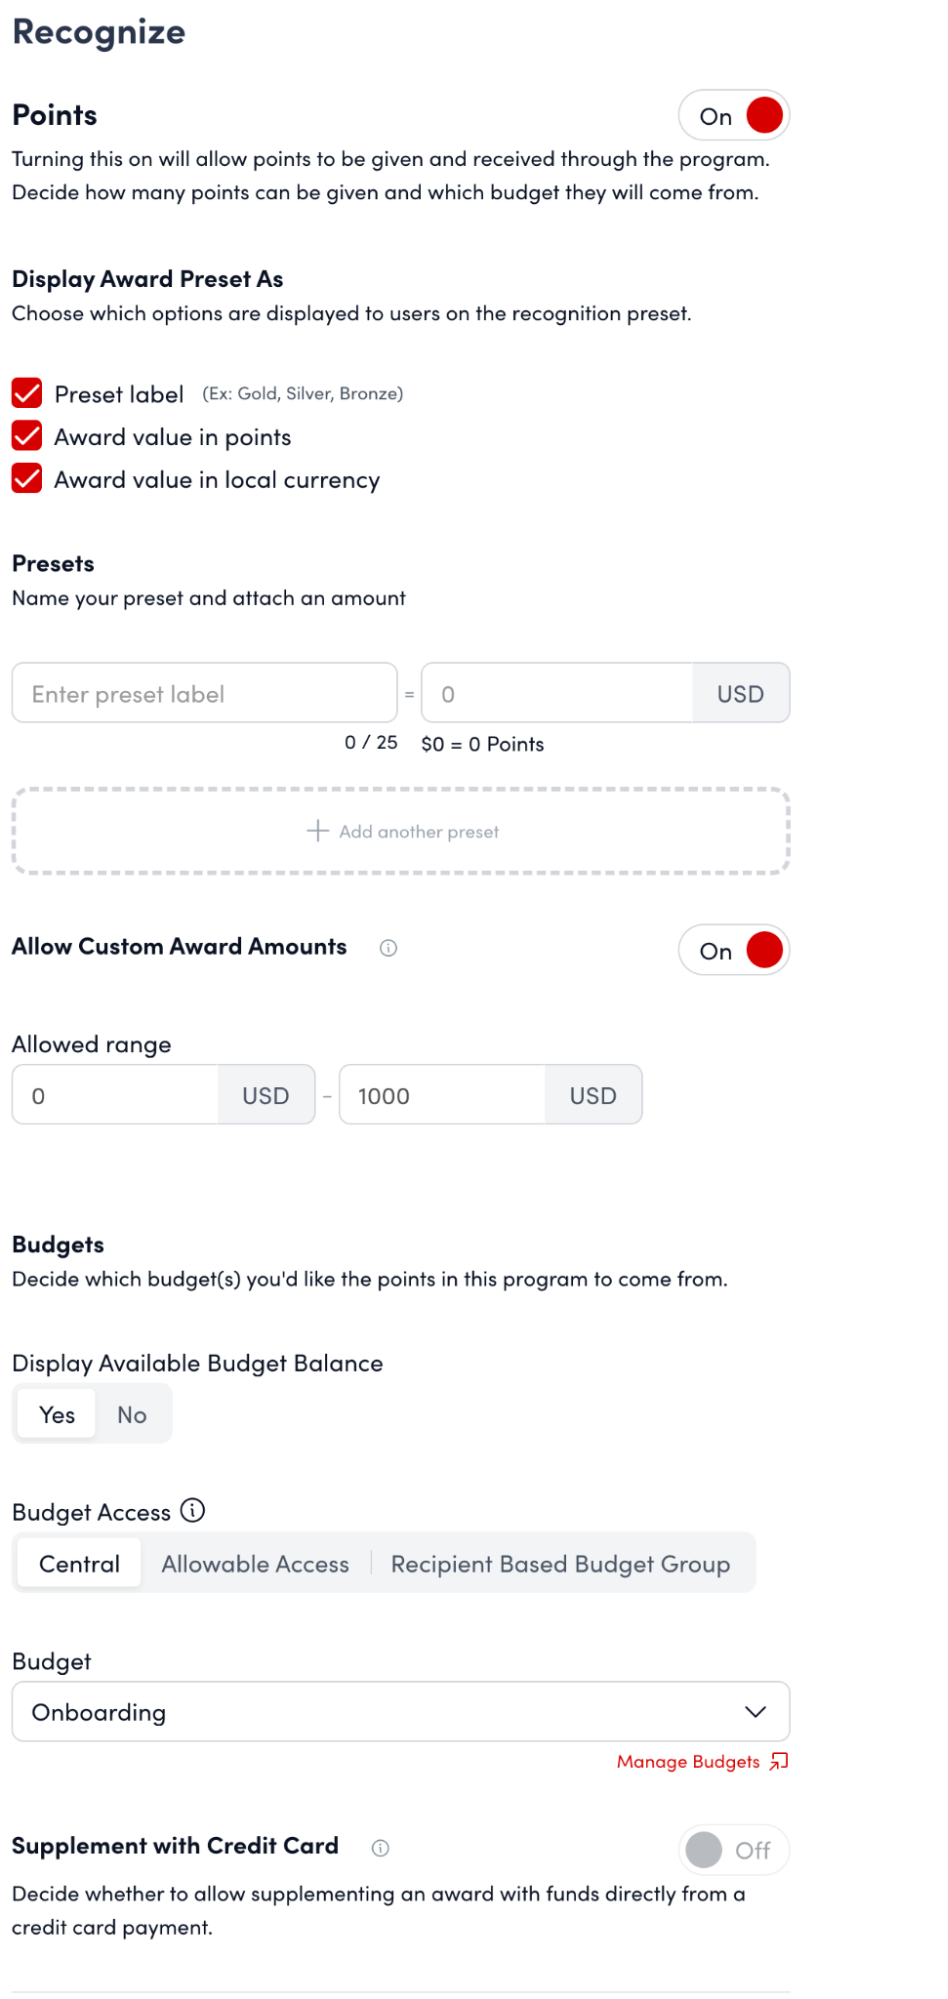Image resolution: width=948 pixels, height=1999 pixels.
Task: Click Add another preset button
Action: [401, 831]
